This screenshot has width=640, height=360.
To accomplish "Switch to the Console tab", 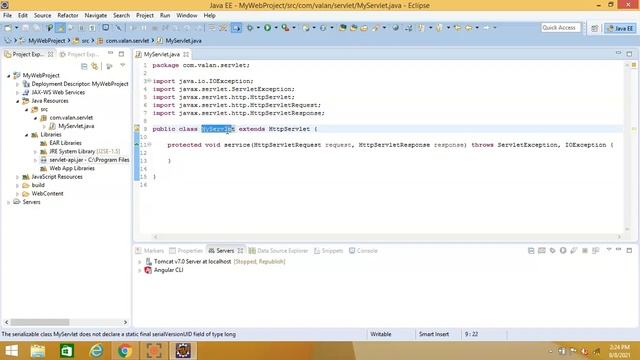I will pyautogui.click(x=363, y=251).
